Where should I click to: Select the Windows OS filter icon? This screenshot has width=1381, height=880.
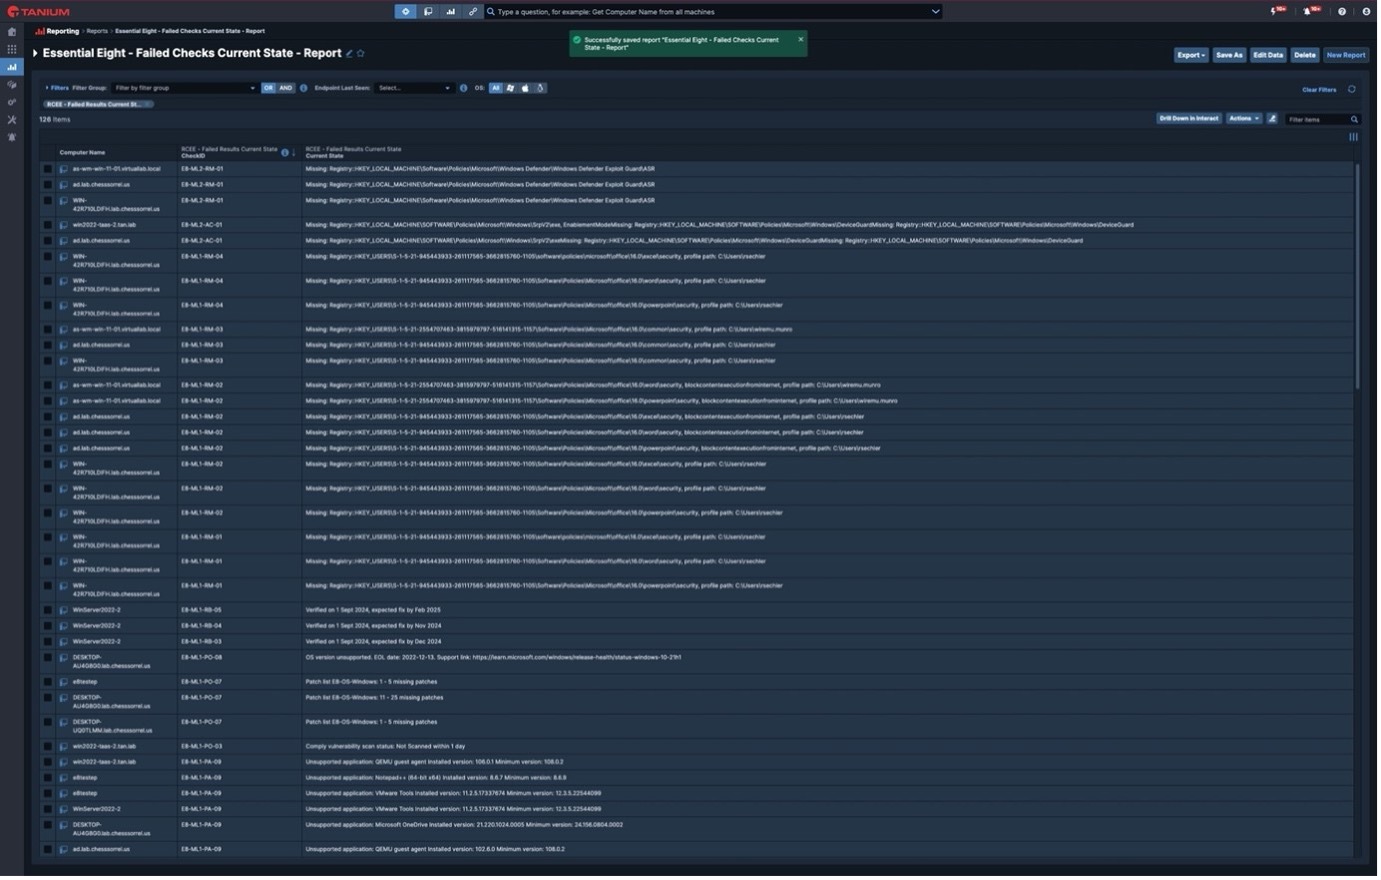click(x=512, y=88)
